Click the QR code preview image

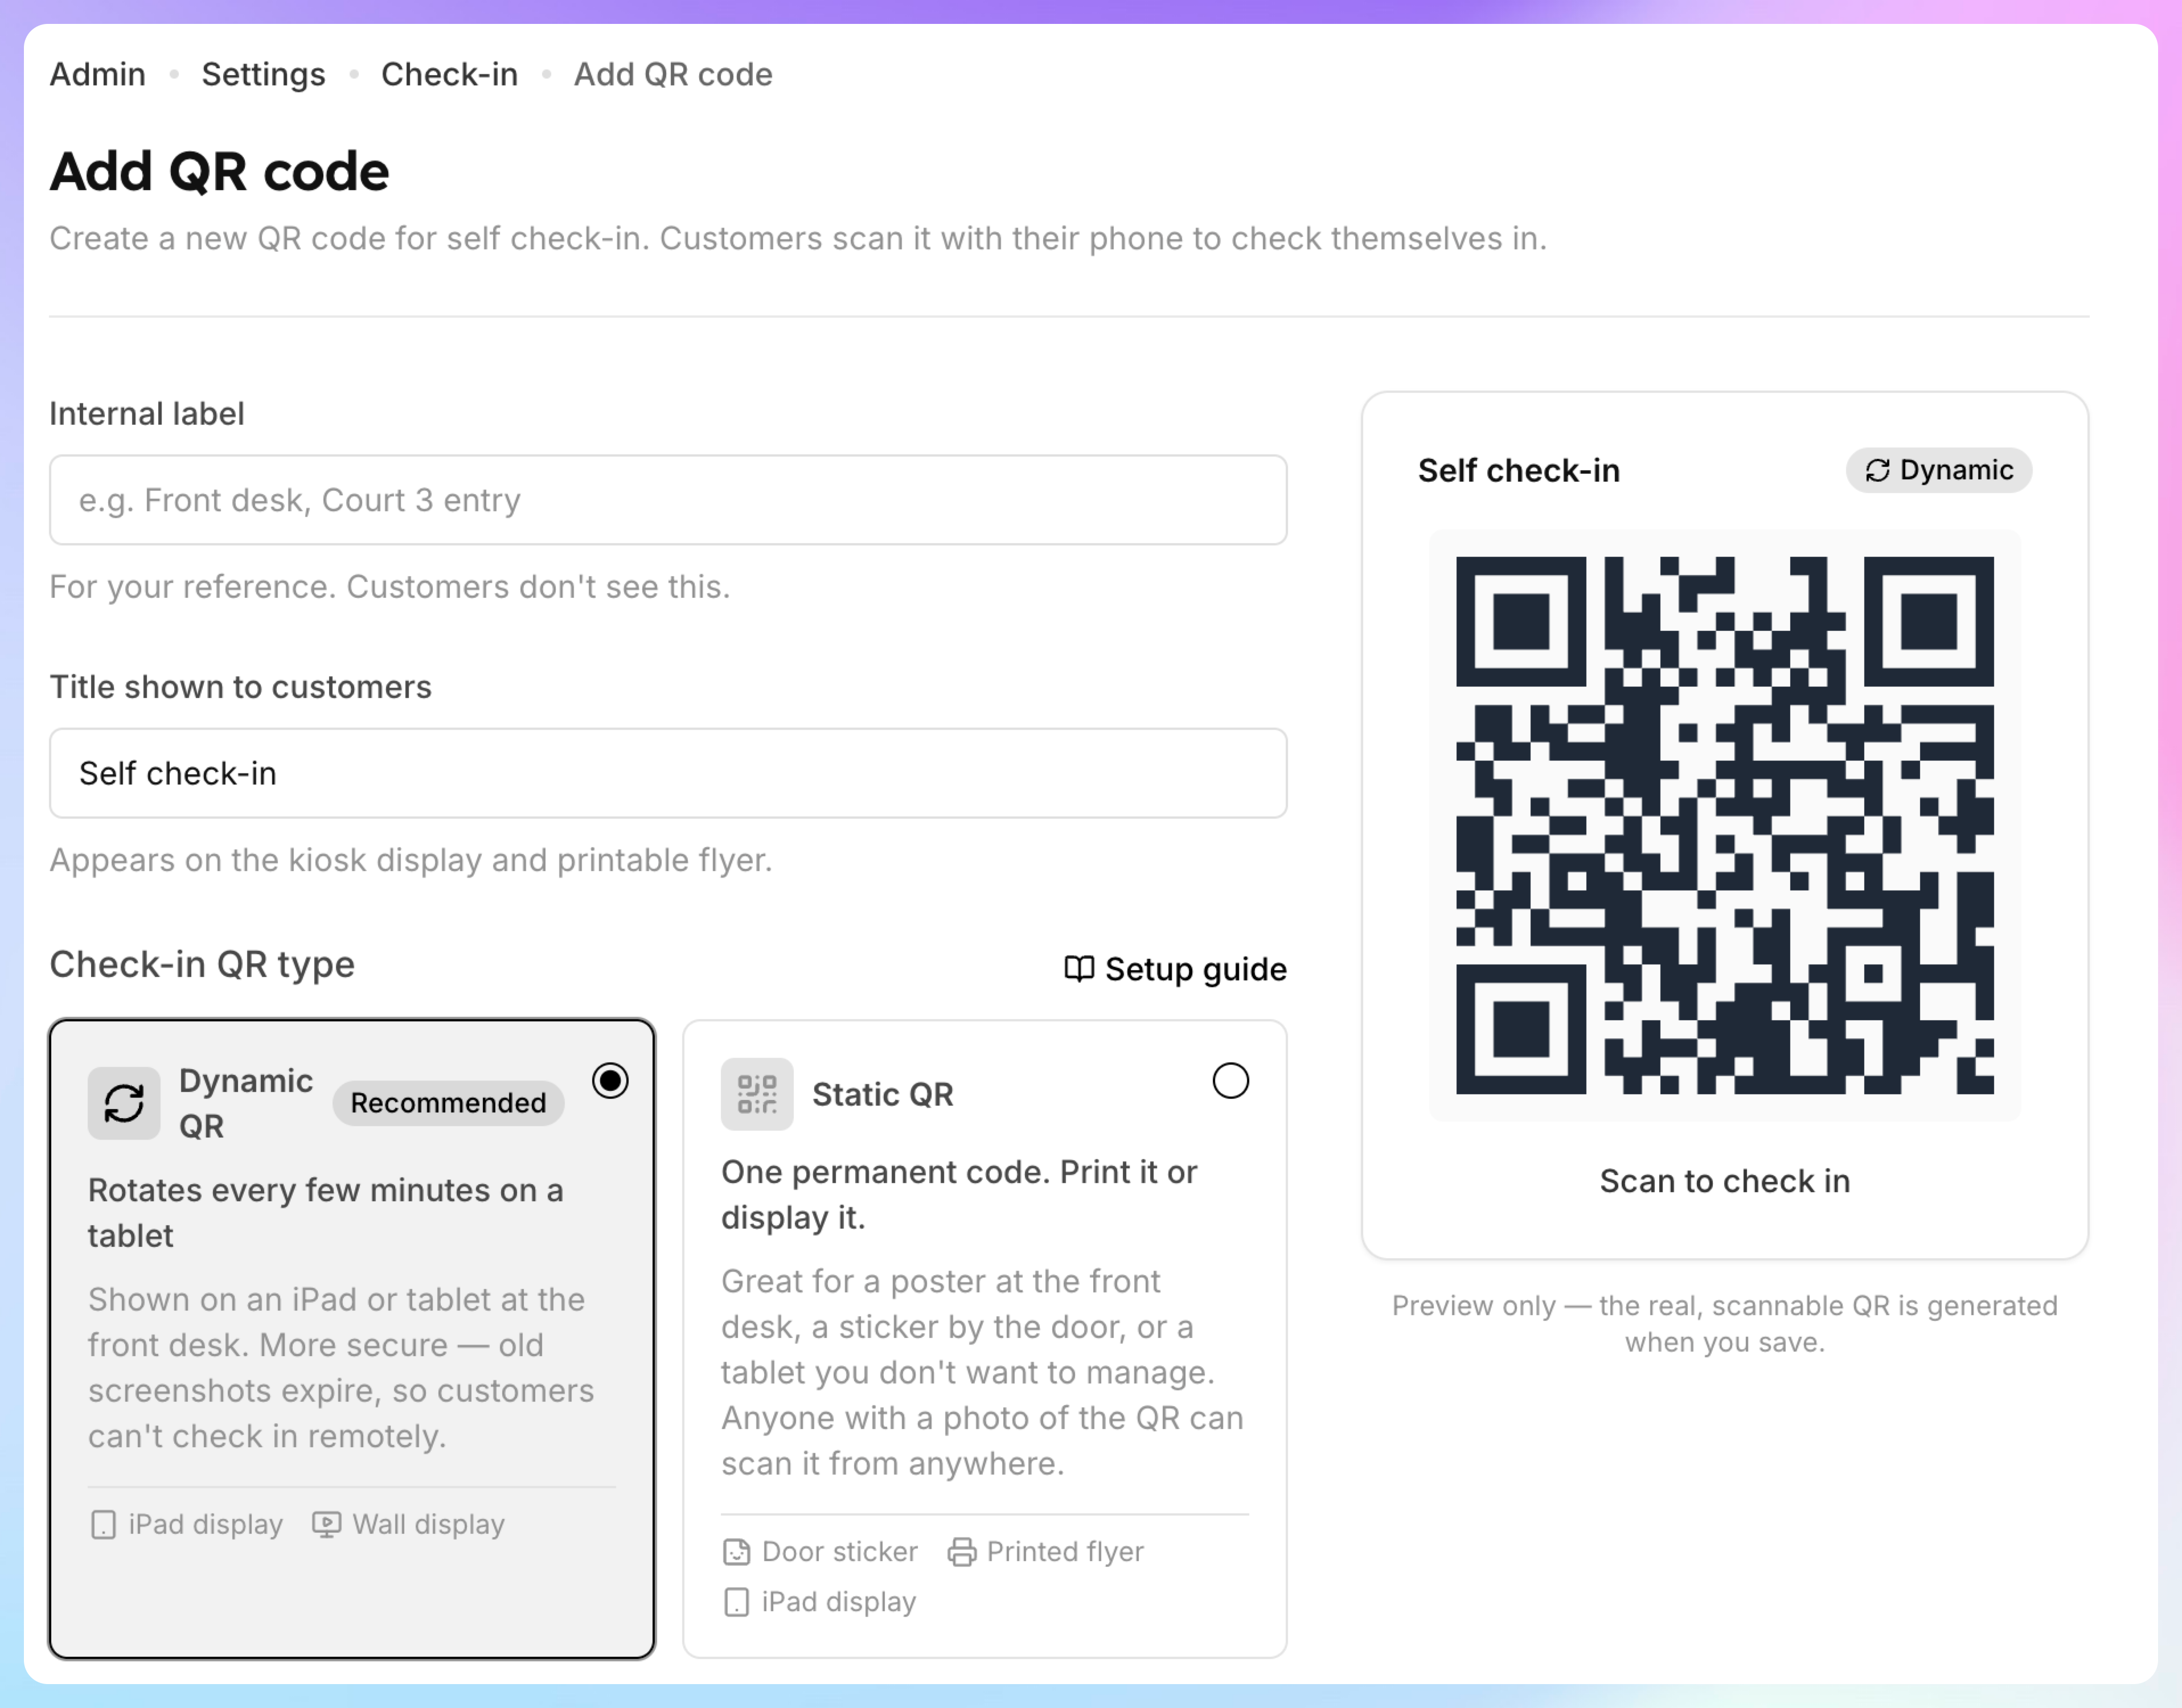1725,825
